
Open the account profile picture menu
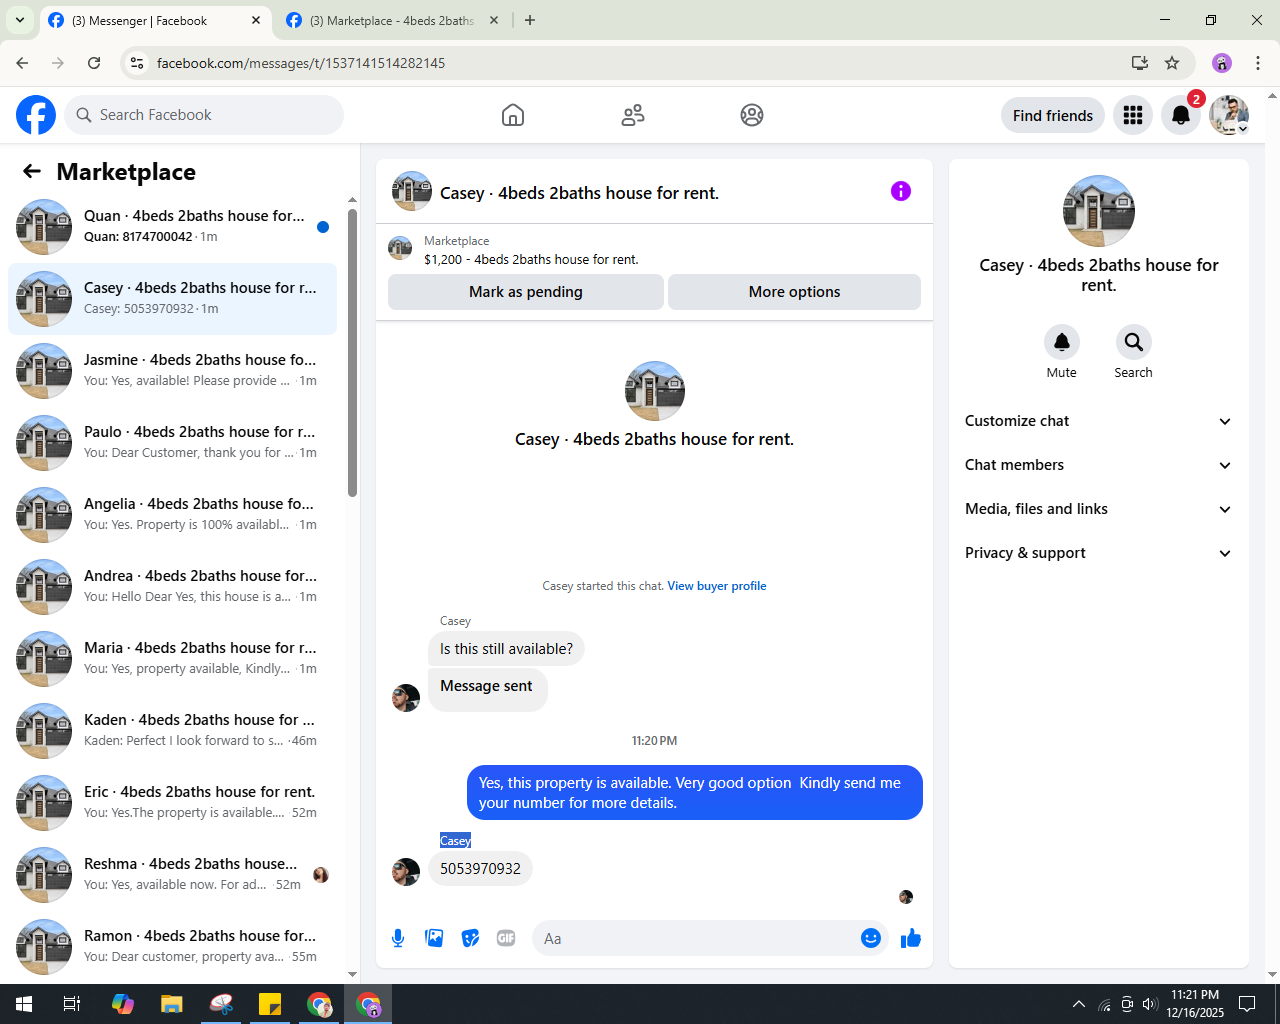tap(1229, 115)
